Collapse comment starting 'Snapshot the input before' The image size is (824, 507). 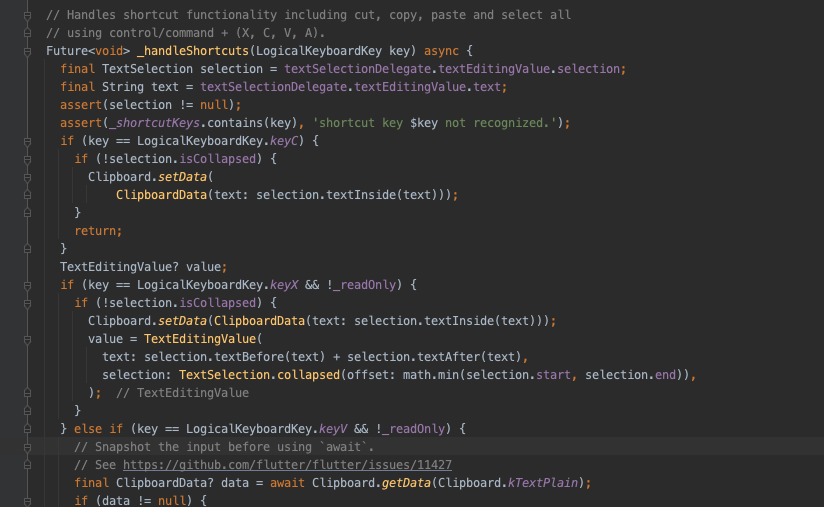[27, 447]
